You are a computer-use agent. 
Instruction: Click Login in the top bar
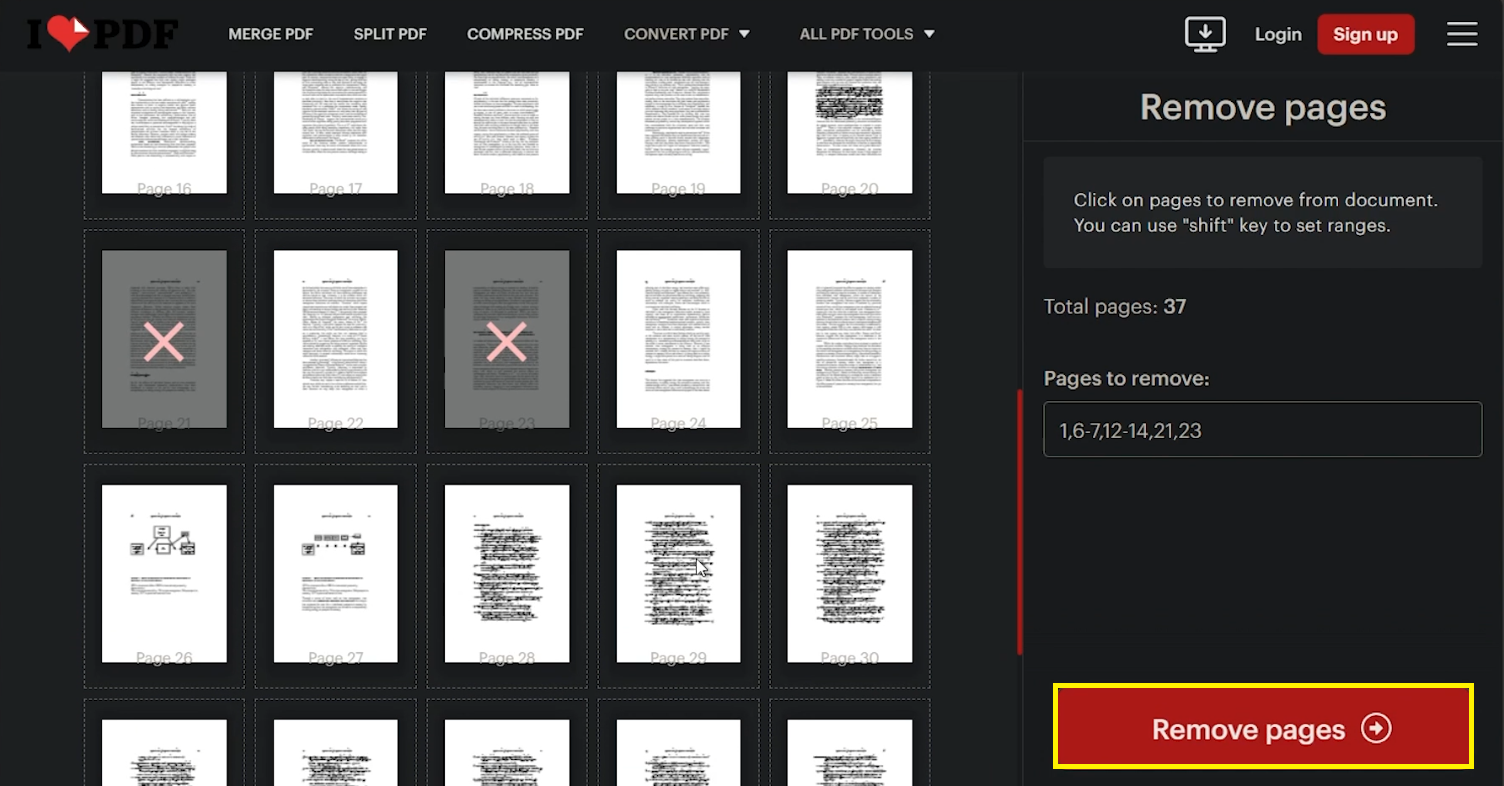click(1277, 33)
